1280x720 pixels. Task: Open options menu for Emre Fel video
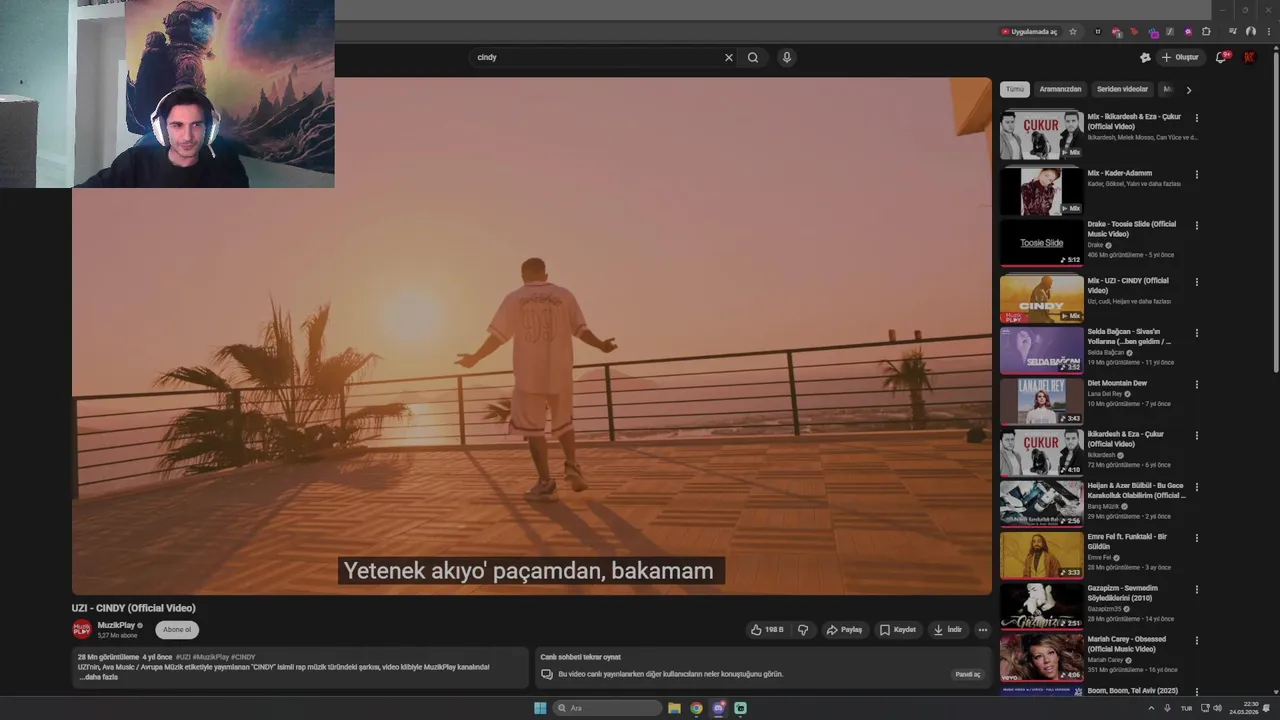(1196, 538)
